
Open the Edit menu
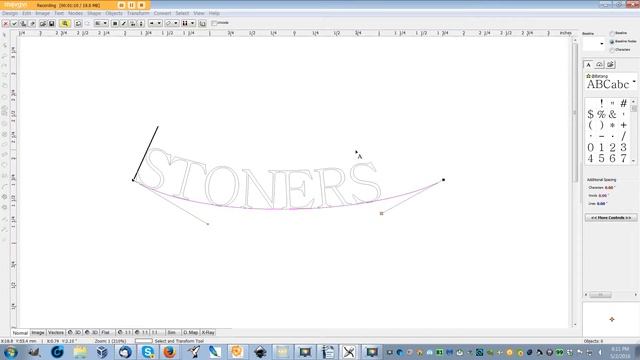tap(27, 13)
